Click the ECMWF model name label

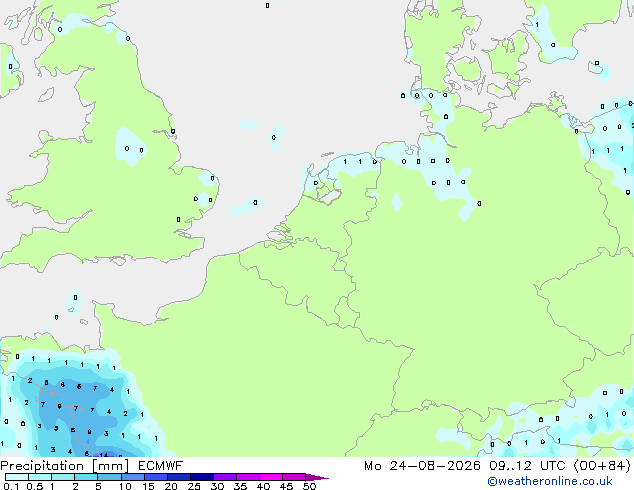click(161, 466)
